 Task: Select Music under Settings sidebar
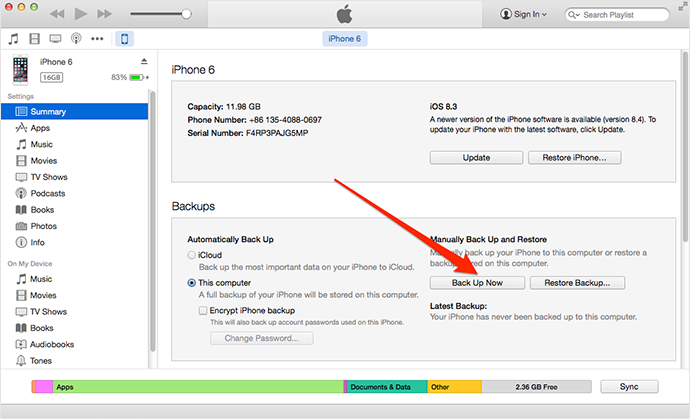pos(74,144)
